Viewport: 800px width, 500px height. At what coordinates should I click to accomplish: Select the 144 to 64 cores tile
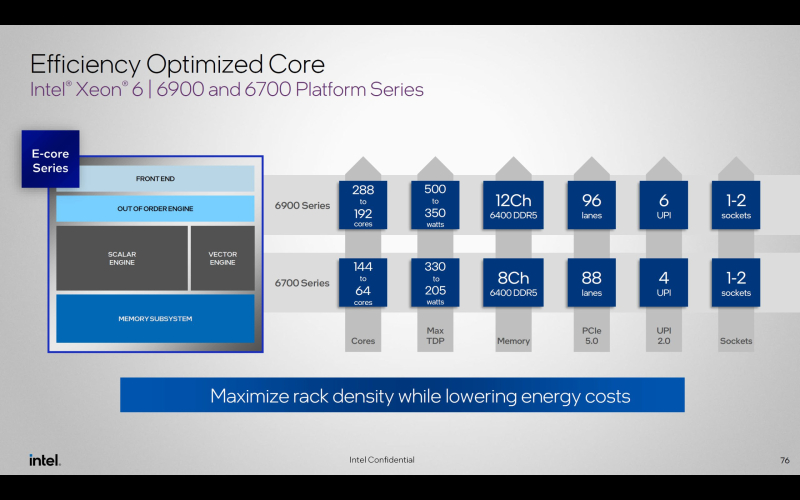point(363,282)
